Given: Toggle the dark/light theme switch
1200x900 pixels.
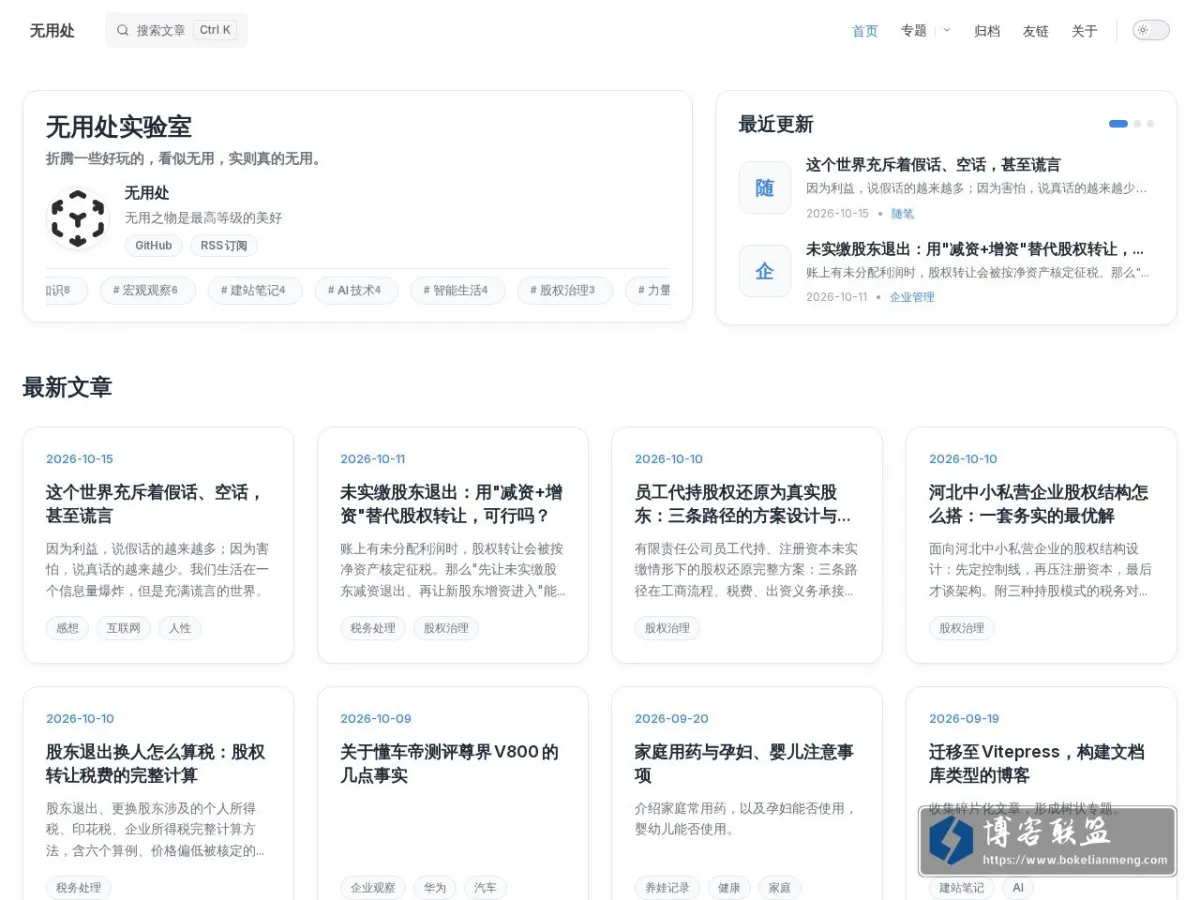Looking at the screenshot, I should [1151, 30].
